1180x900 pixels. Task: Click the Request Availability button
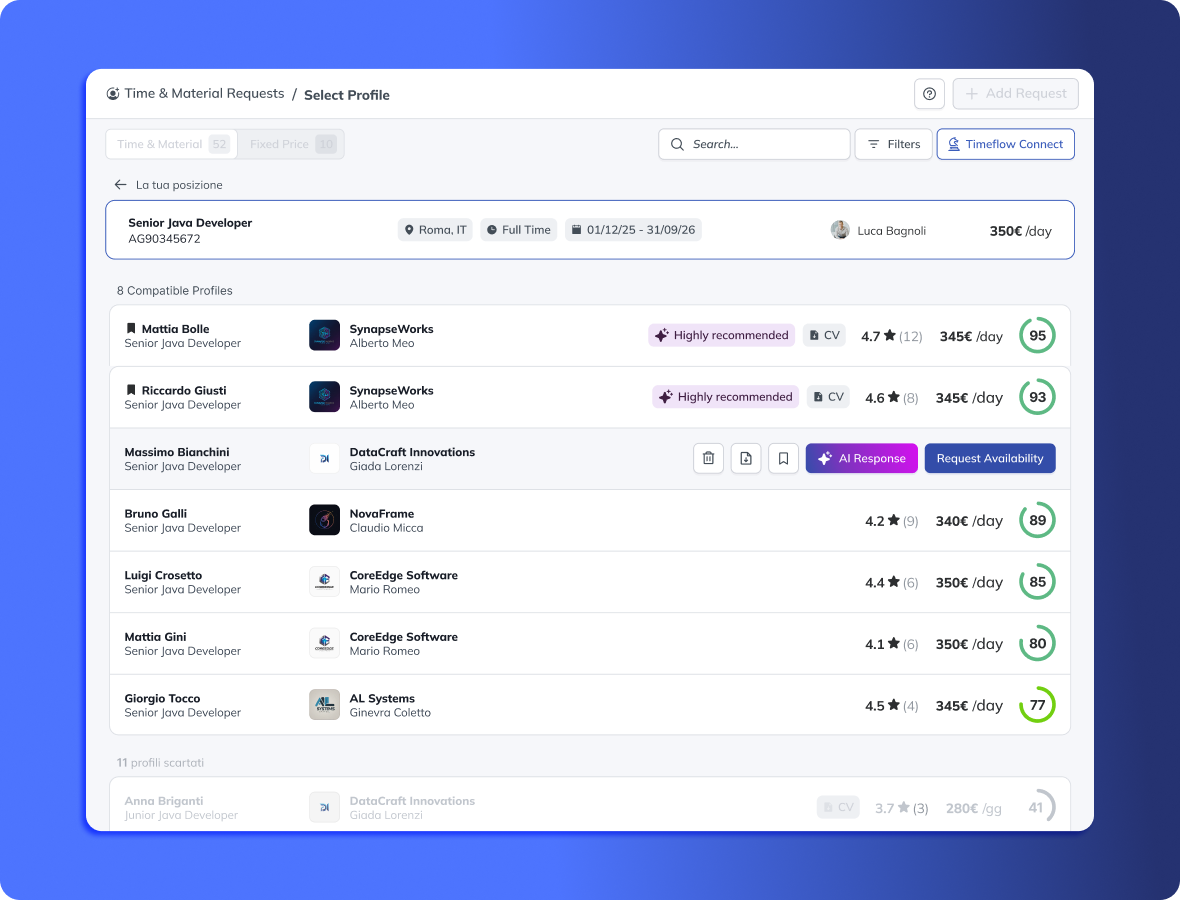[989, 458]
